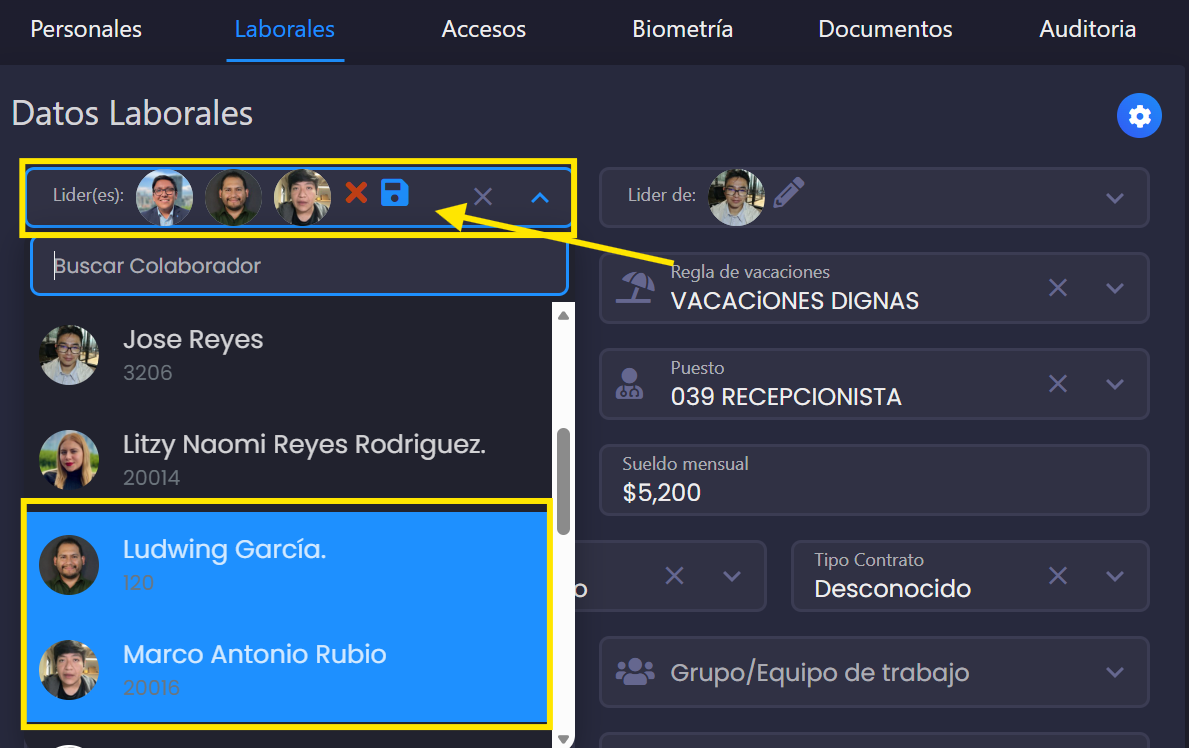Viewport: 1189px width, 748px height.
Task: Expand the Regla de vacaciones dropdown
Action: [1115, 288]
